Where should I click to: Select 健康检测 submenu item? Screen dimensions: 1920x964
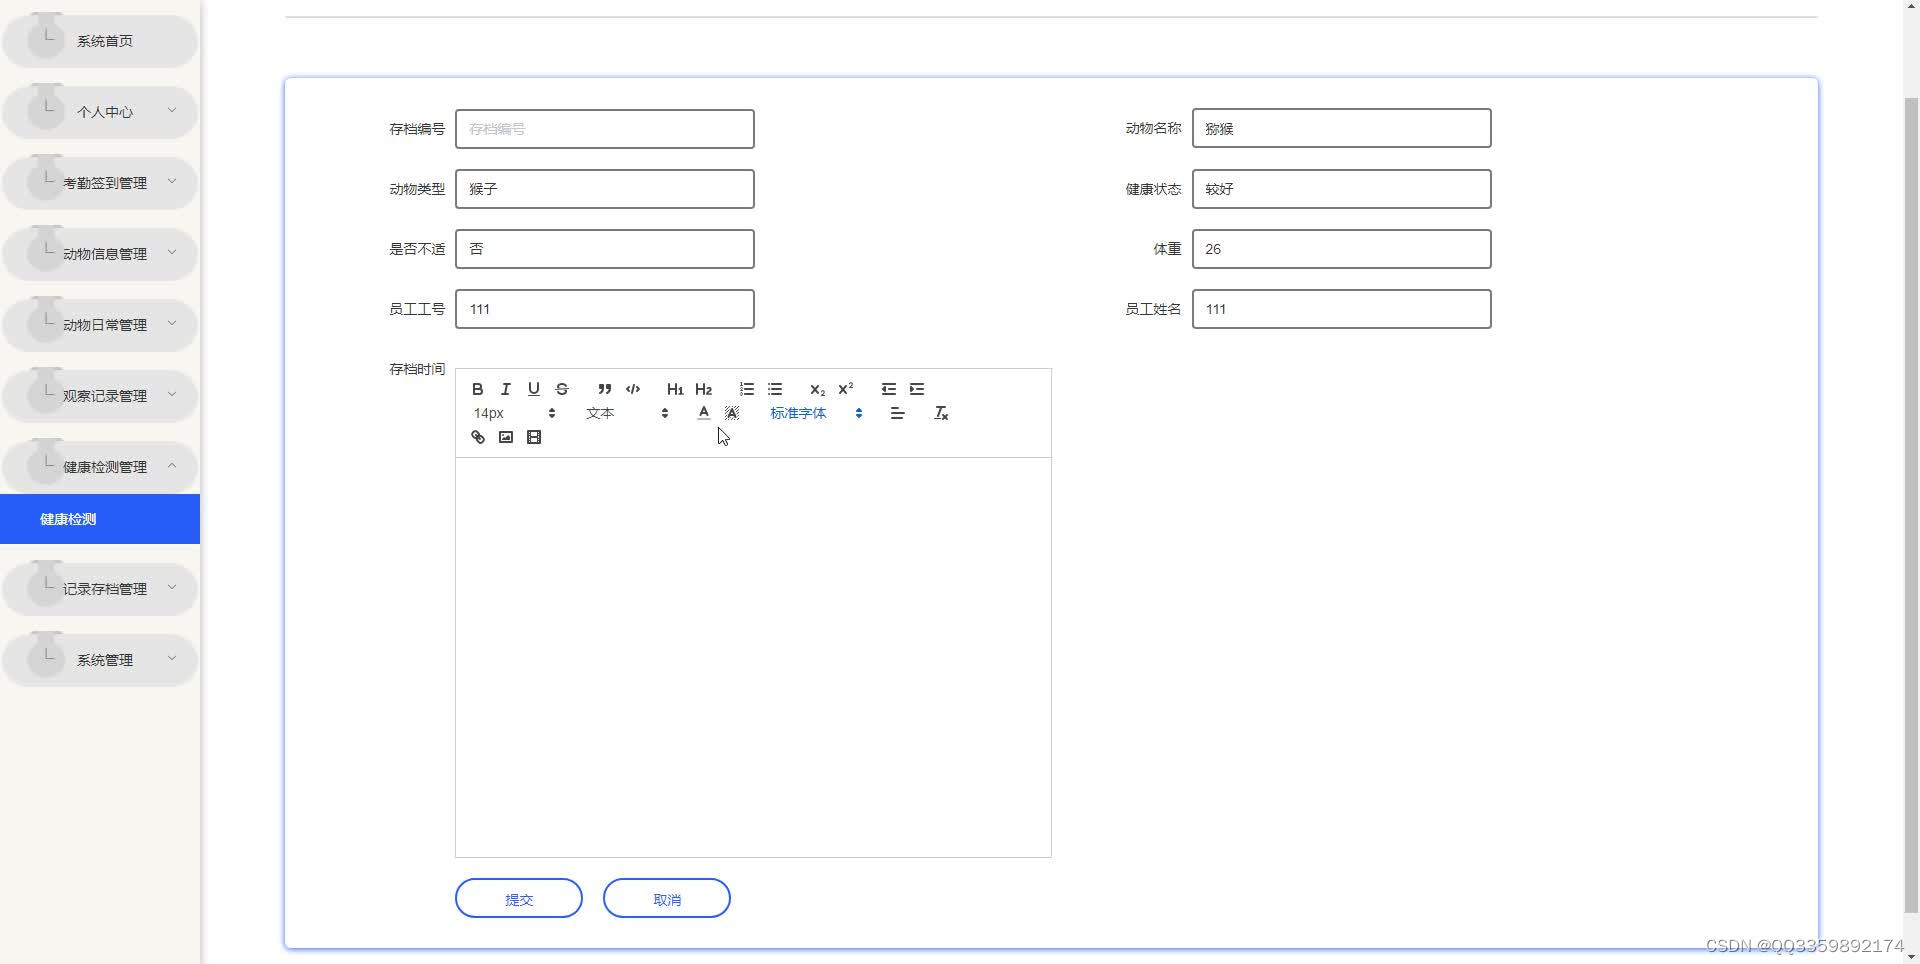[100, 519]
